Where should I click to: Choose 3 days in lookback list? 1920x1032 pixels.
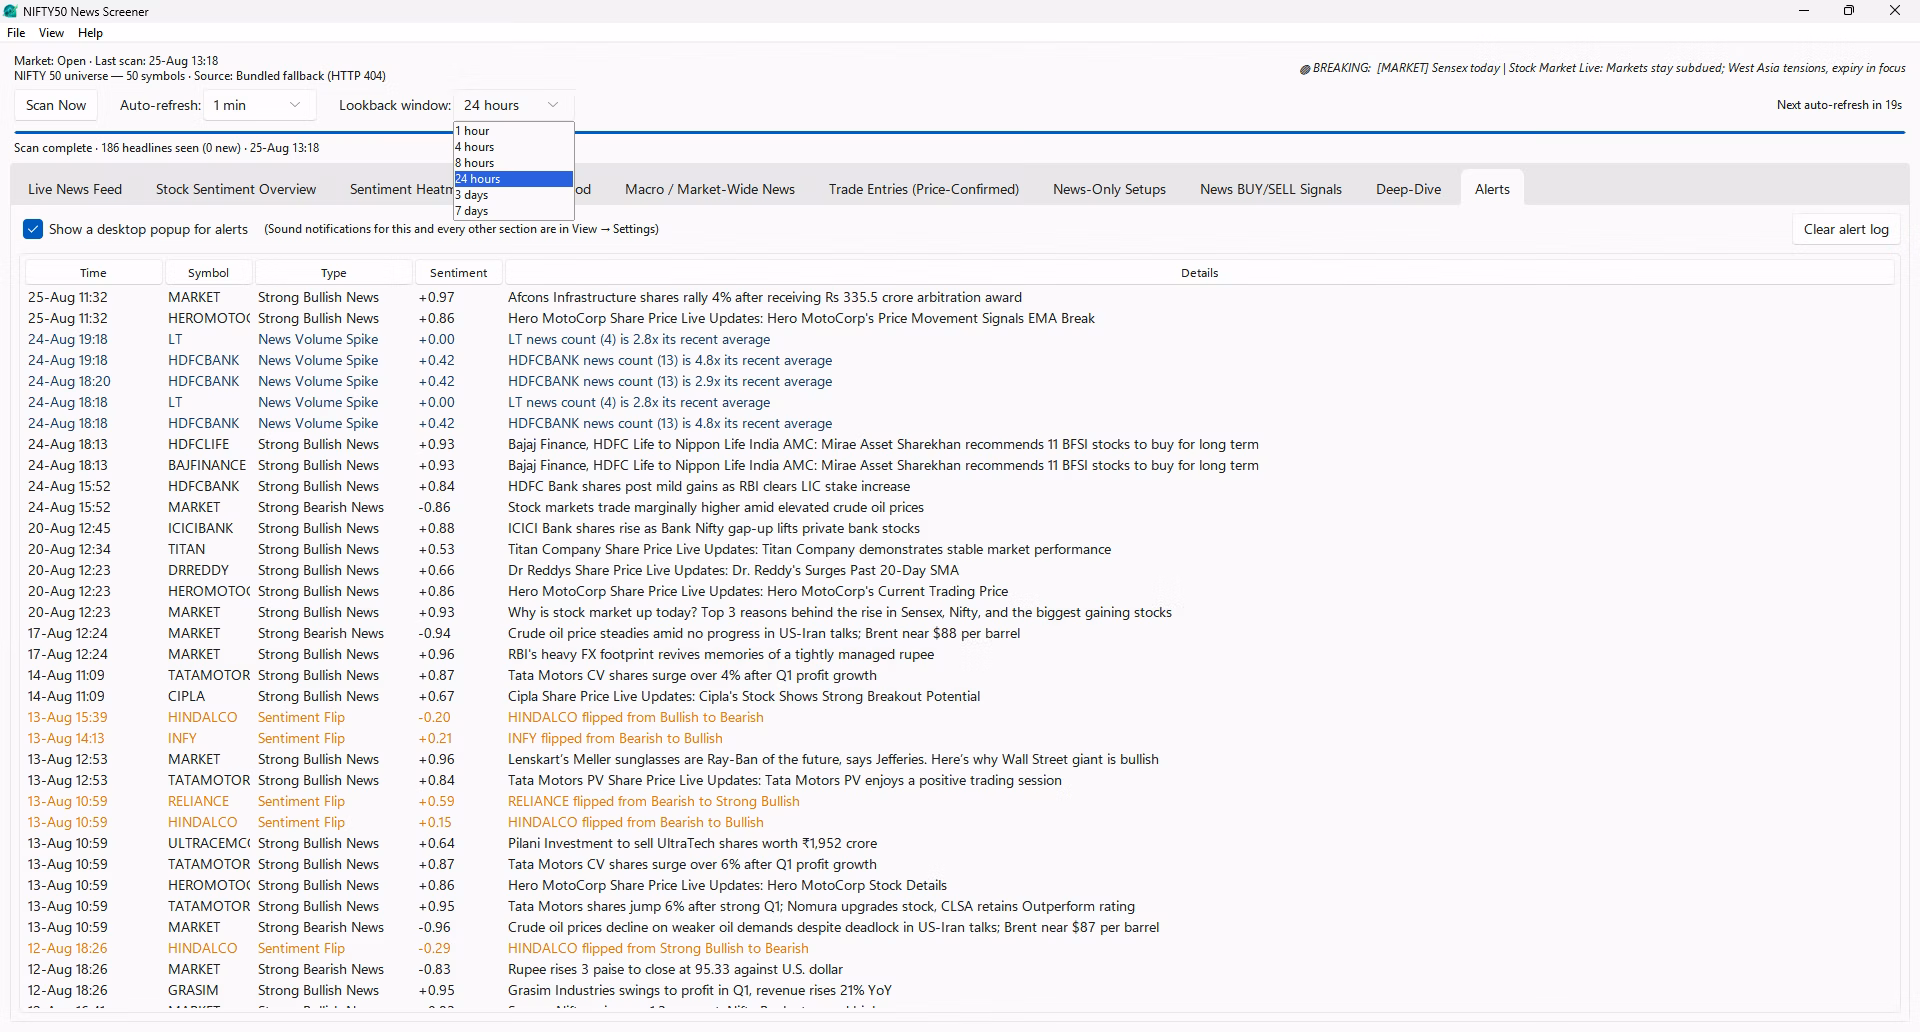point(513,195)
